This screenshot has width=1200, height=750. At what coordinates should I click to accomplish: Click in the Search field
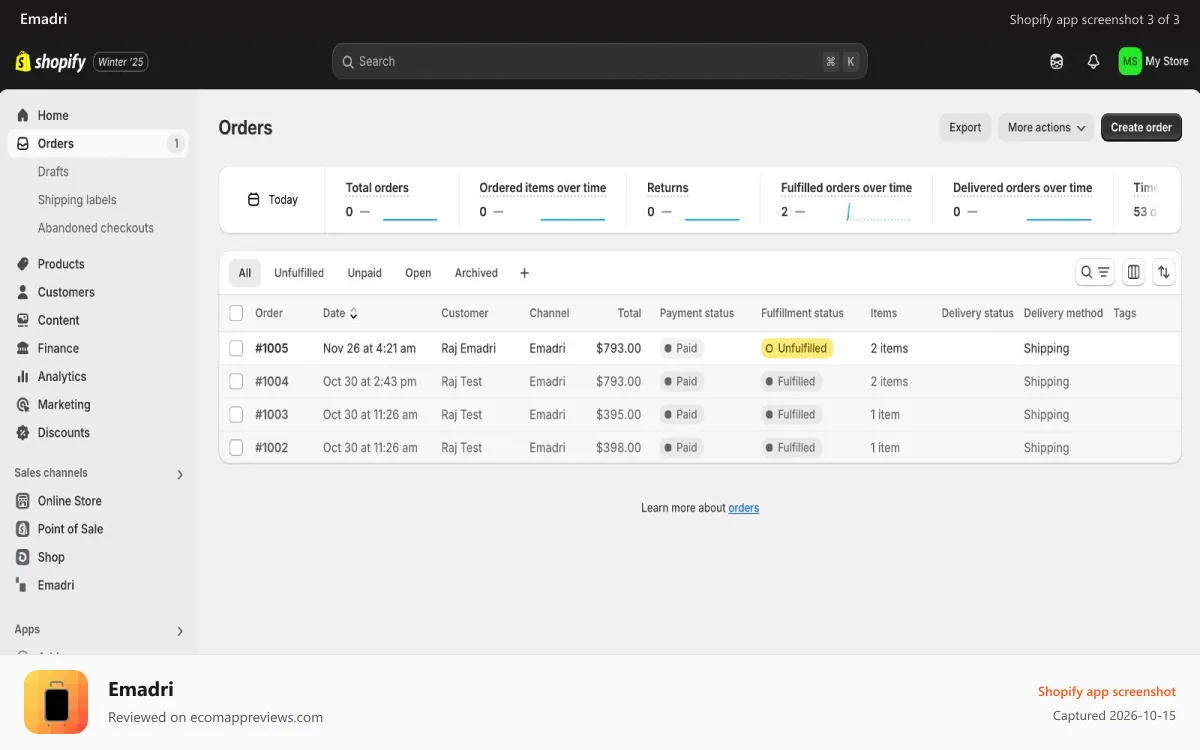(x=599, y=61)
